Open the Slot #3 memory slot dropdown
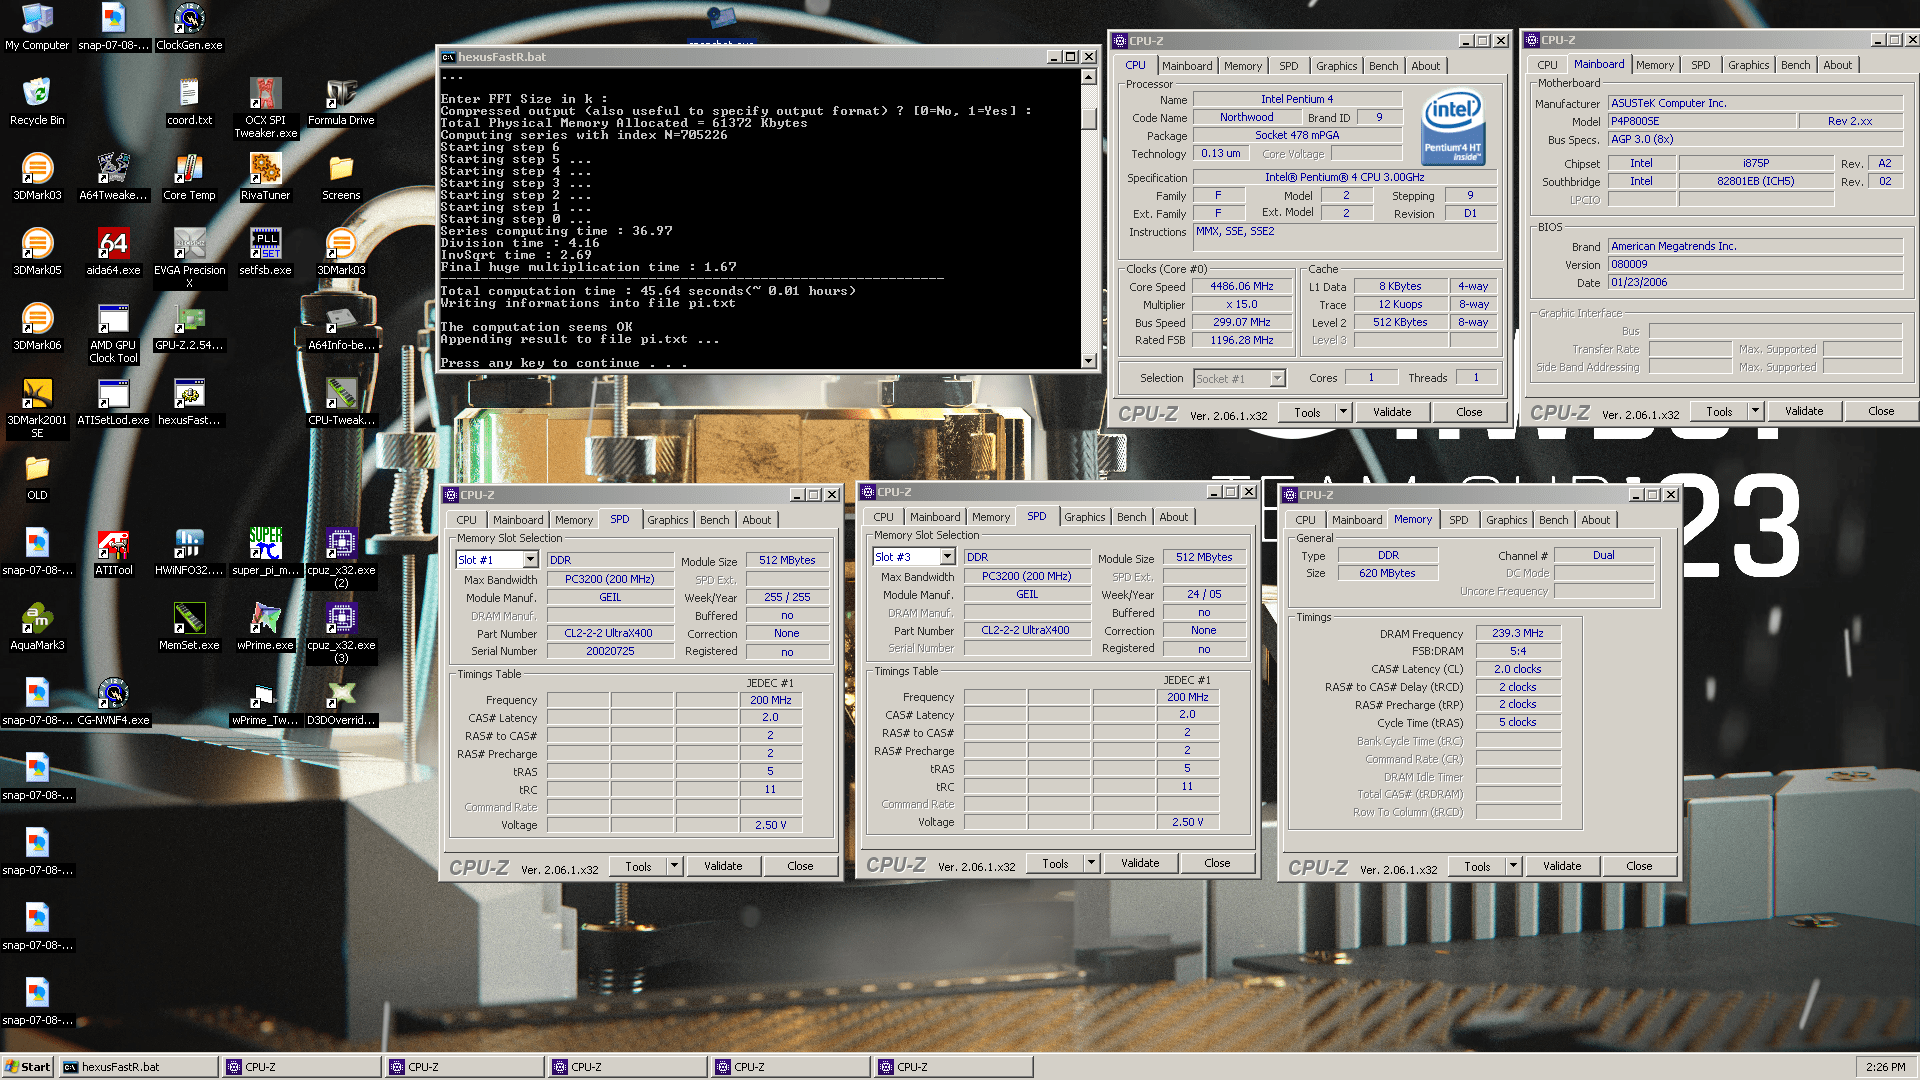Screen dimensions: 1920x1080 point(947,557)
